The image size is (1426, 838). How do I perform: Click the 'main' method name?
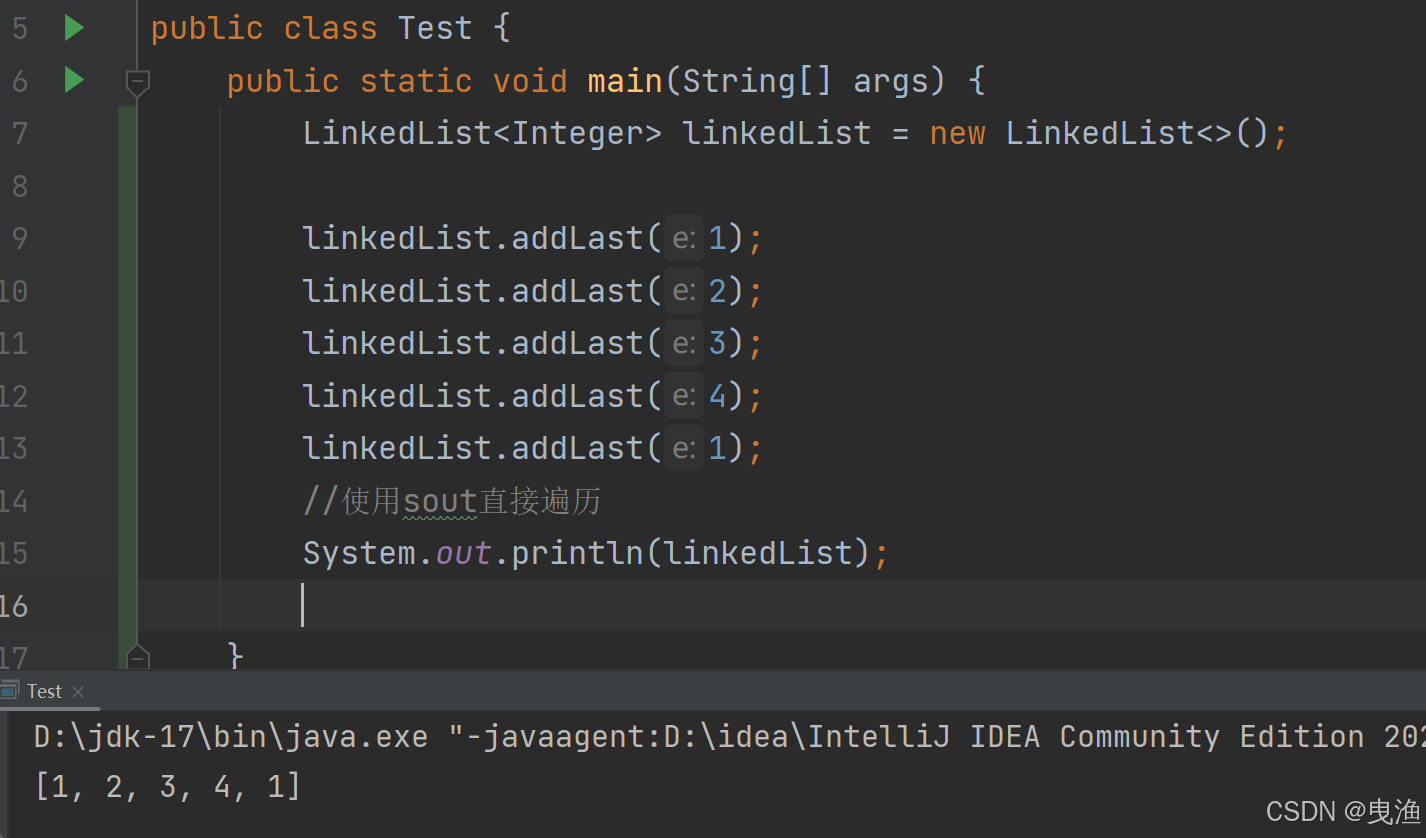(625, 80)
